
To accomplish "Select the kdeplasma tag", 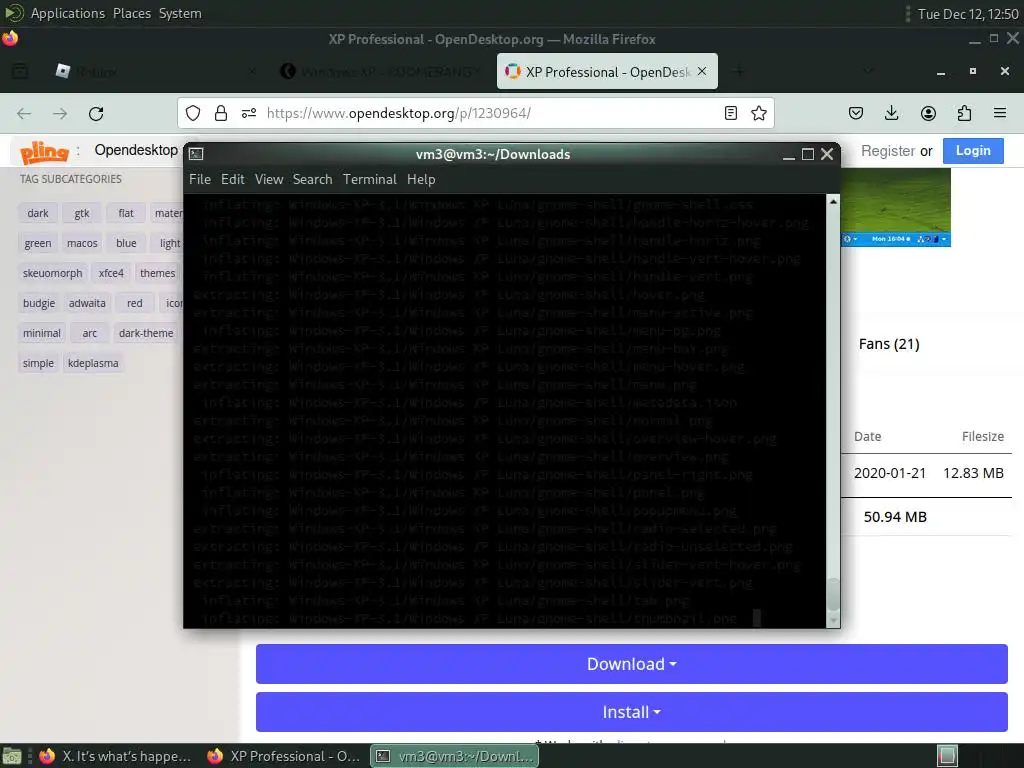I will (x=93, y=363).
